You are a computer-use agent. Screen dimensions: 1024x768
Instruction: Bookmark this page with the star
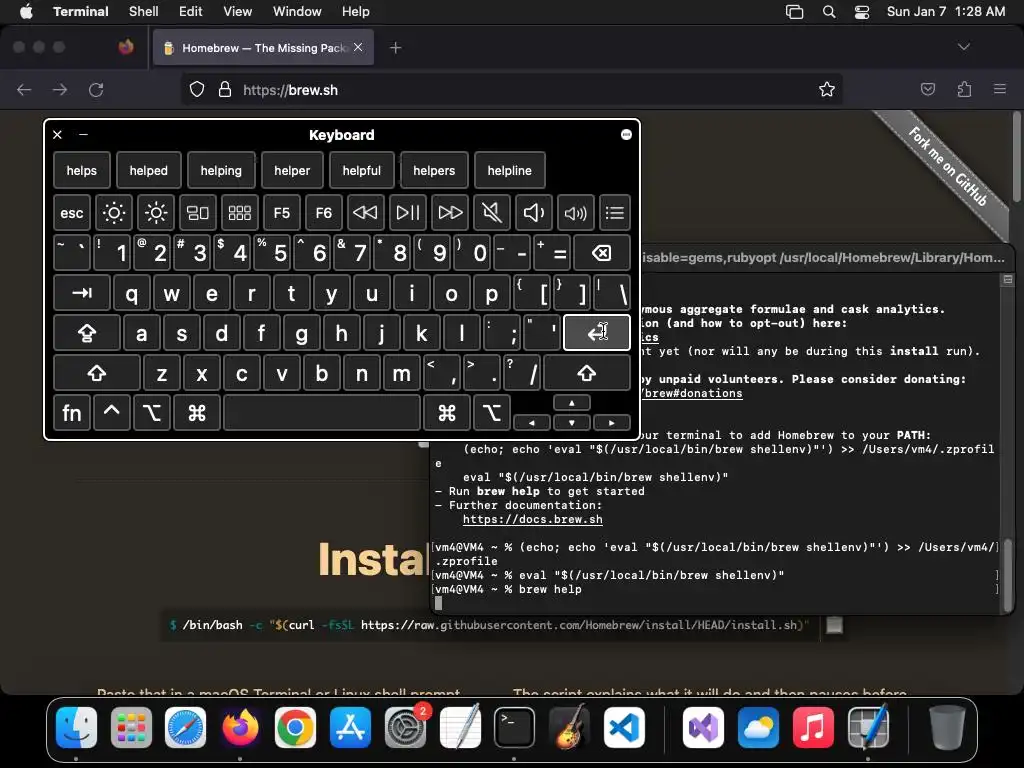(826, 89)
